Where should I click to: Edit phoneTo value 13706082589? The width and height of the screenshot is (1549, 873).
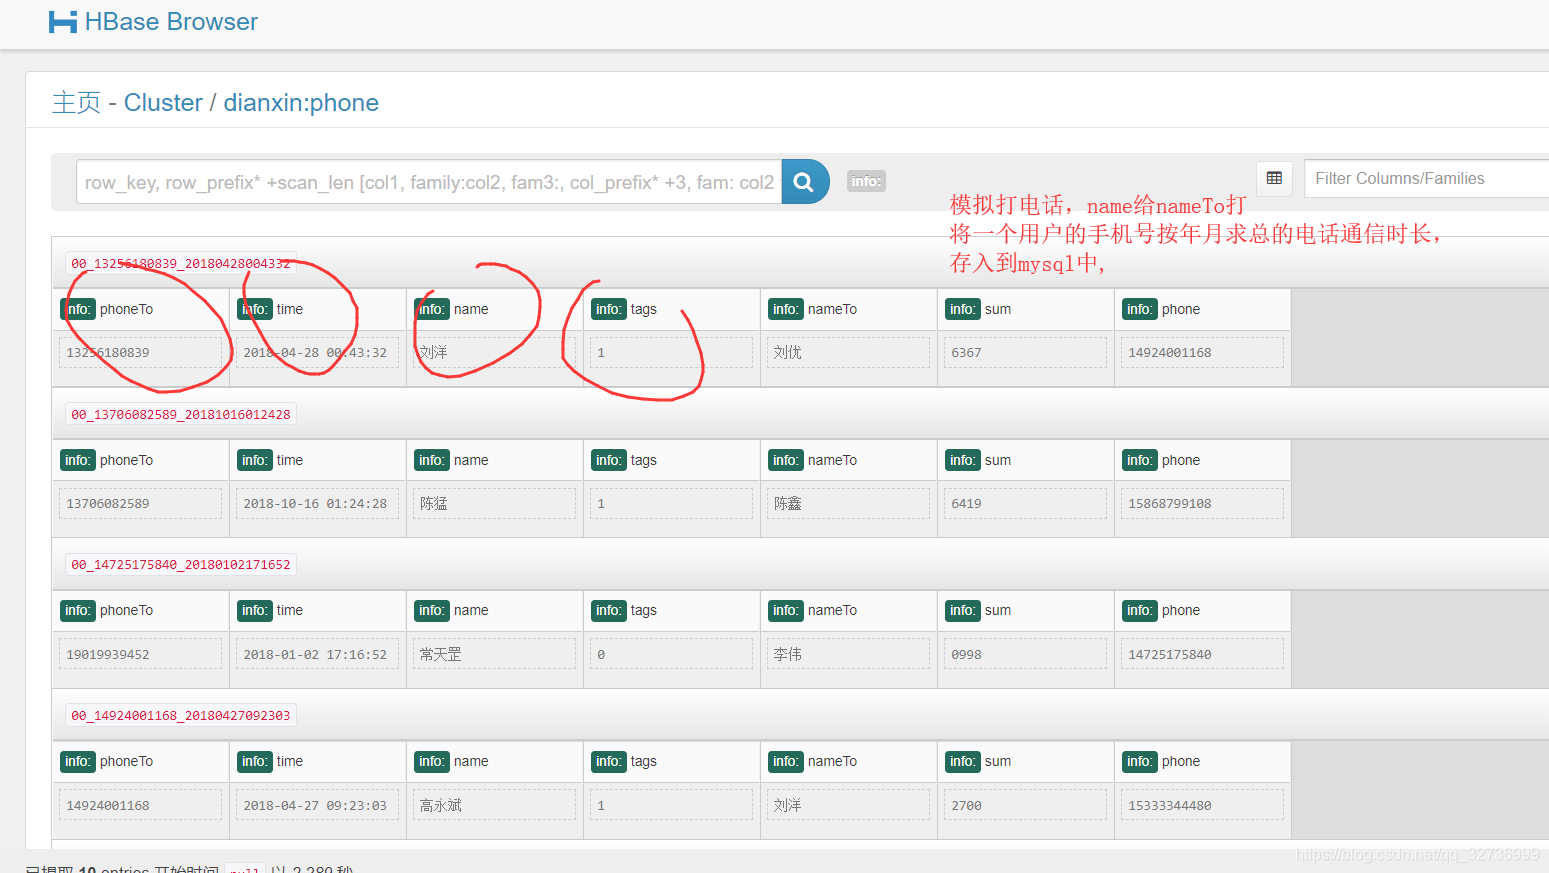[x=141, y=503]
